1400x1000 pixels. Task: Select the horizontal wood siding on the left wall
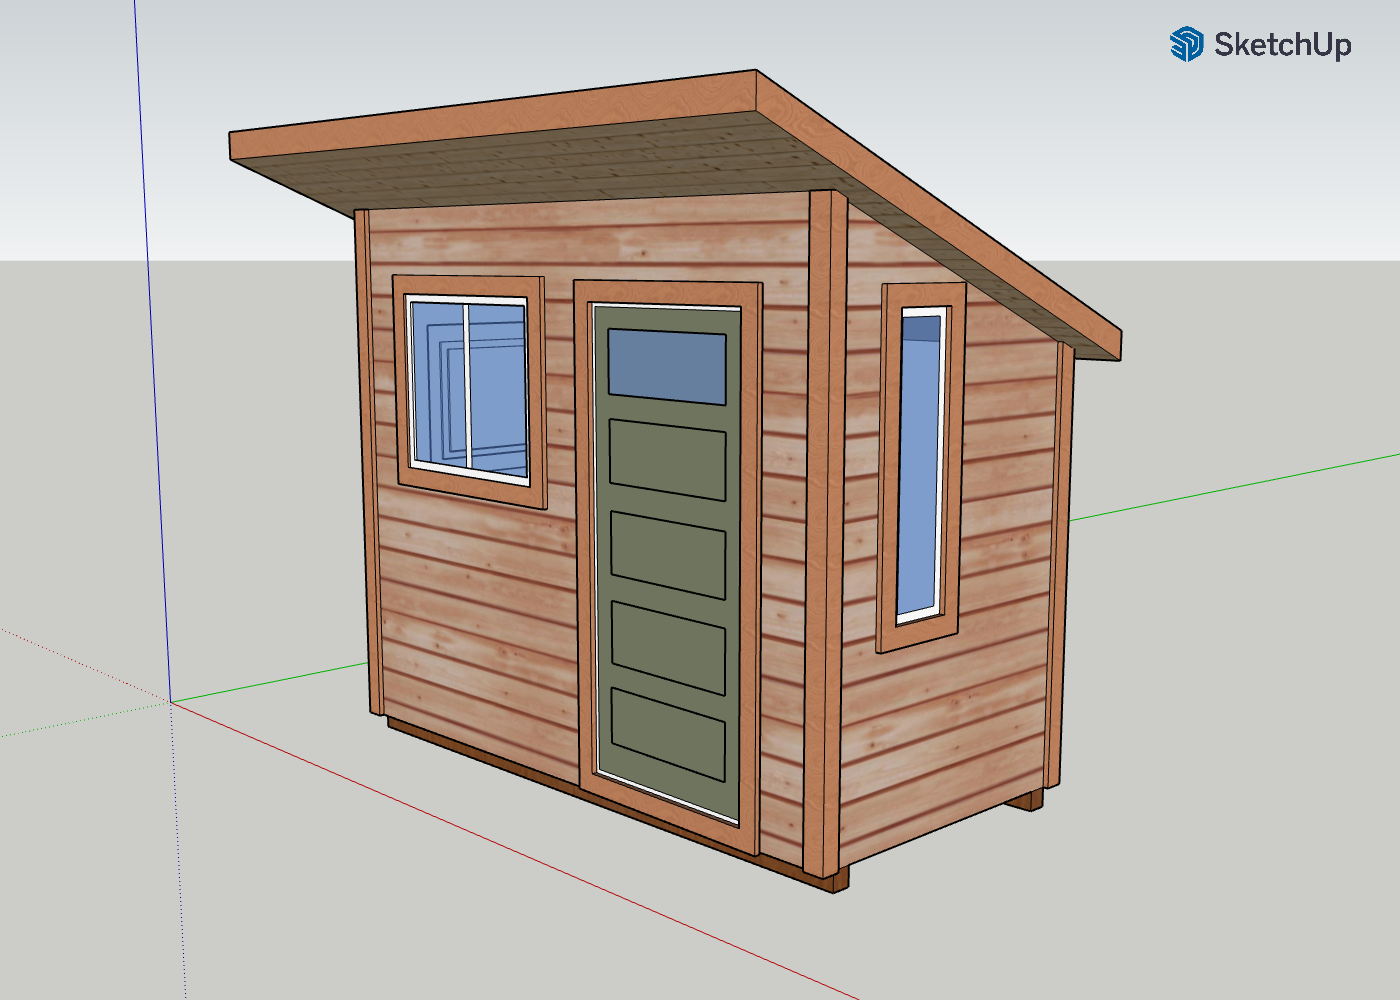[x=470, y=620]
